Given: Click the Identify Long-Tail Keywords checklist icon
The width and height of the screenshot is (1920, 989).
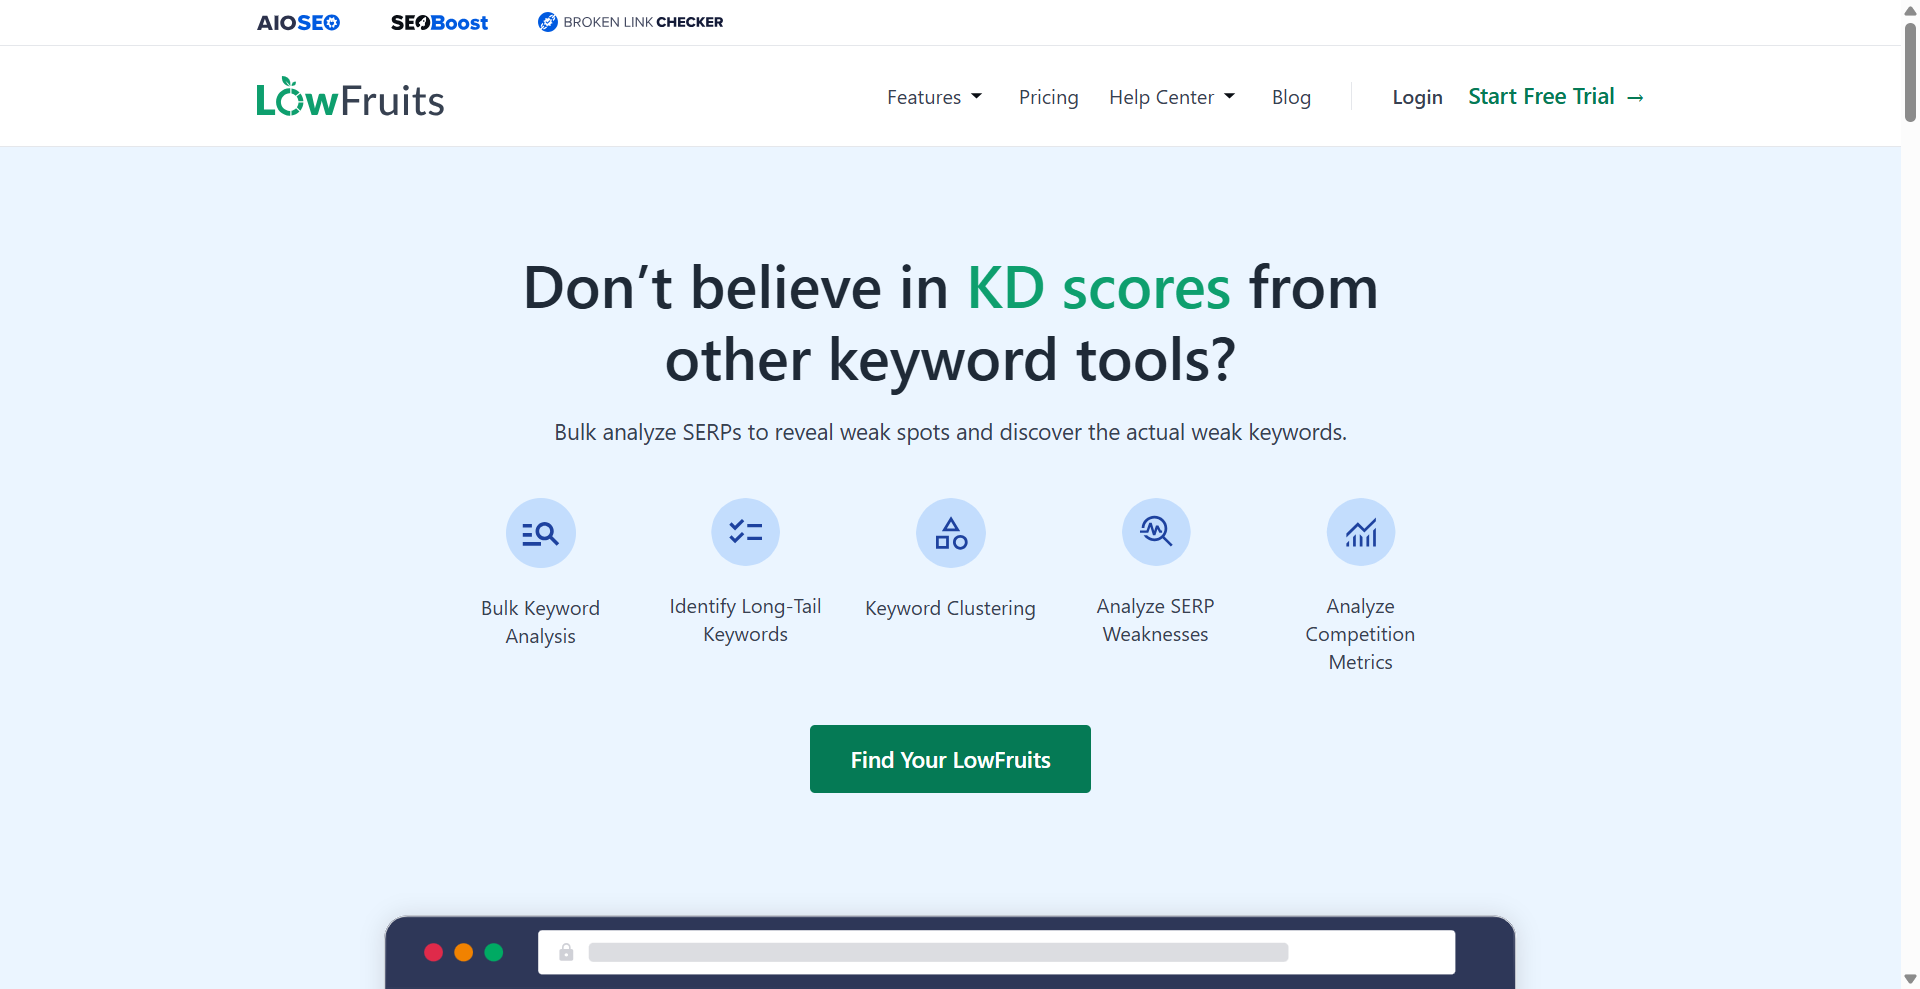Looking at the screenshot, I should tap(745, 532).
